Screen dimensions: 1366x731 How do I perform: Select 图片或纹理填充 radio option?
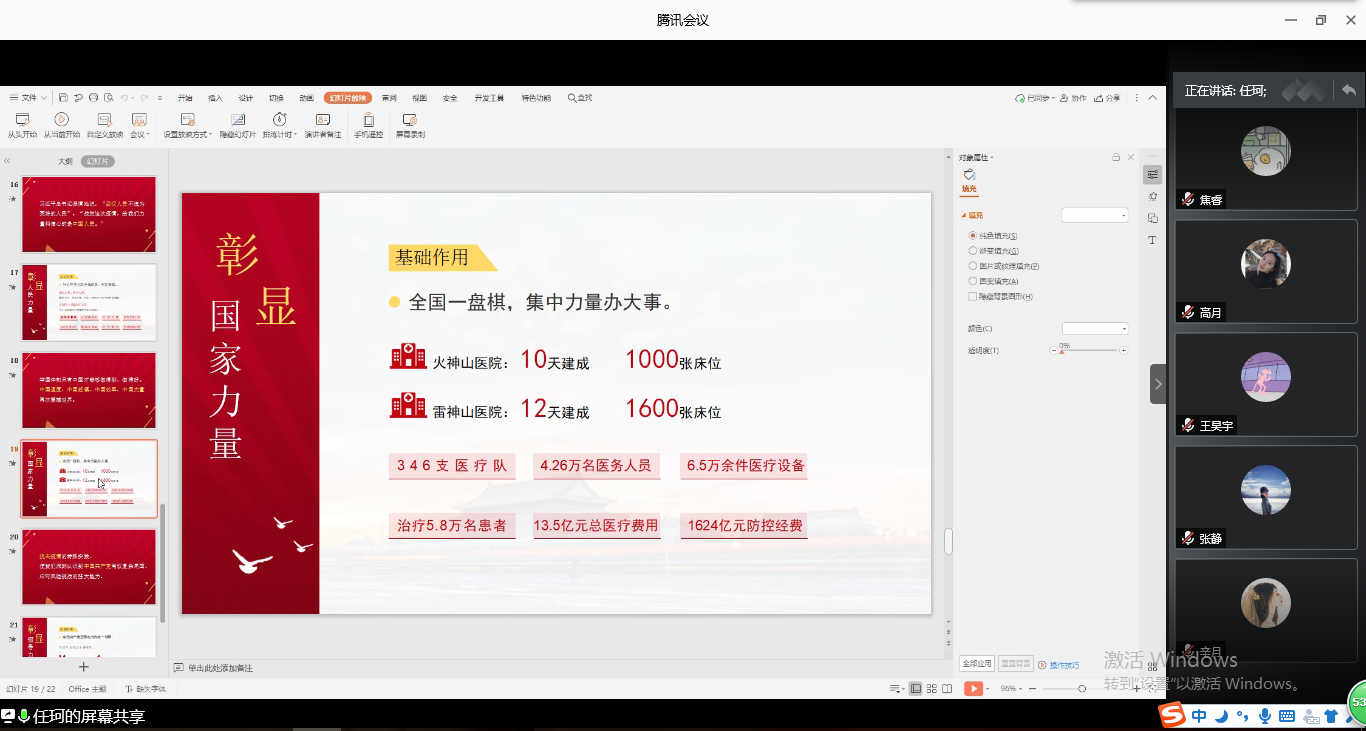tap(973, 266)
